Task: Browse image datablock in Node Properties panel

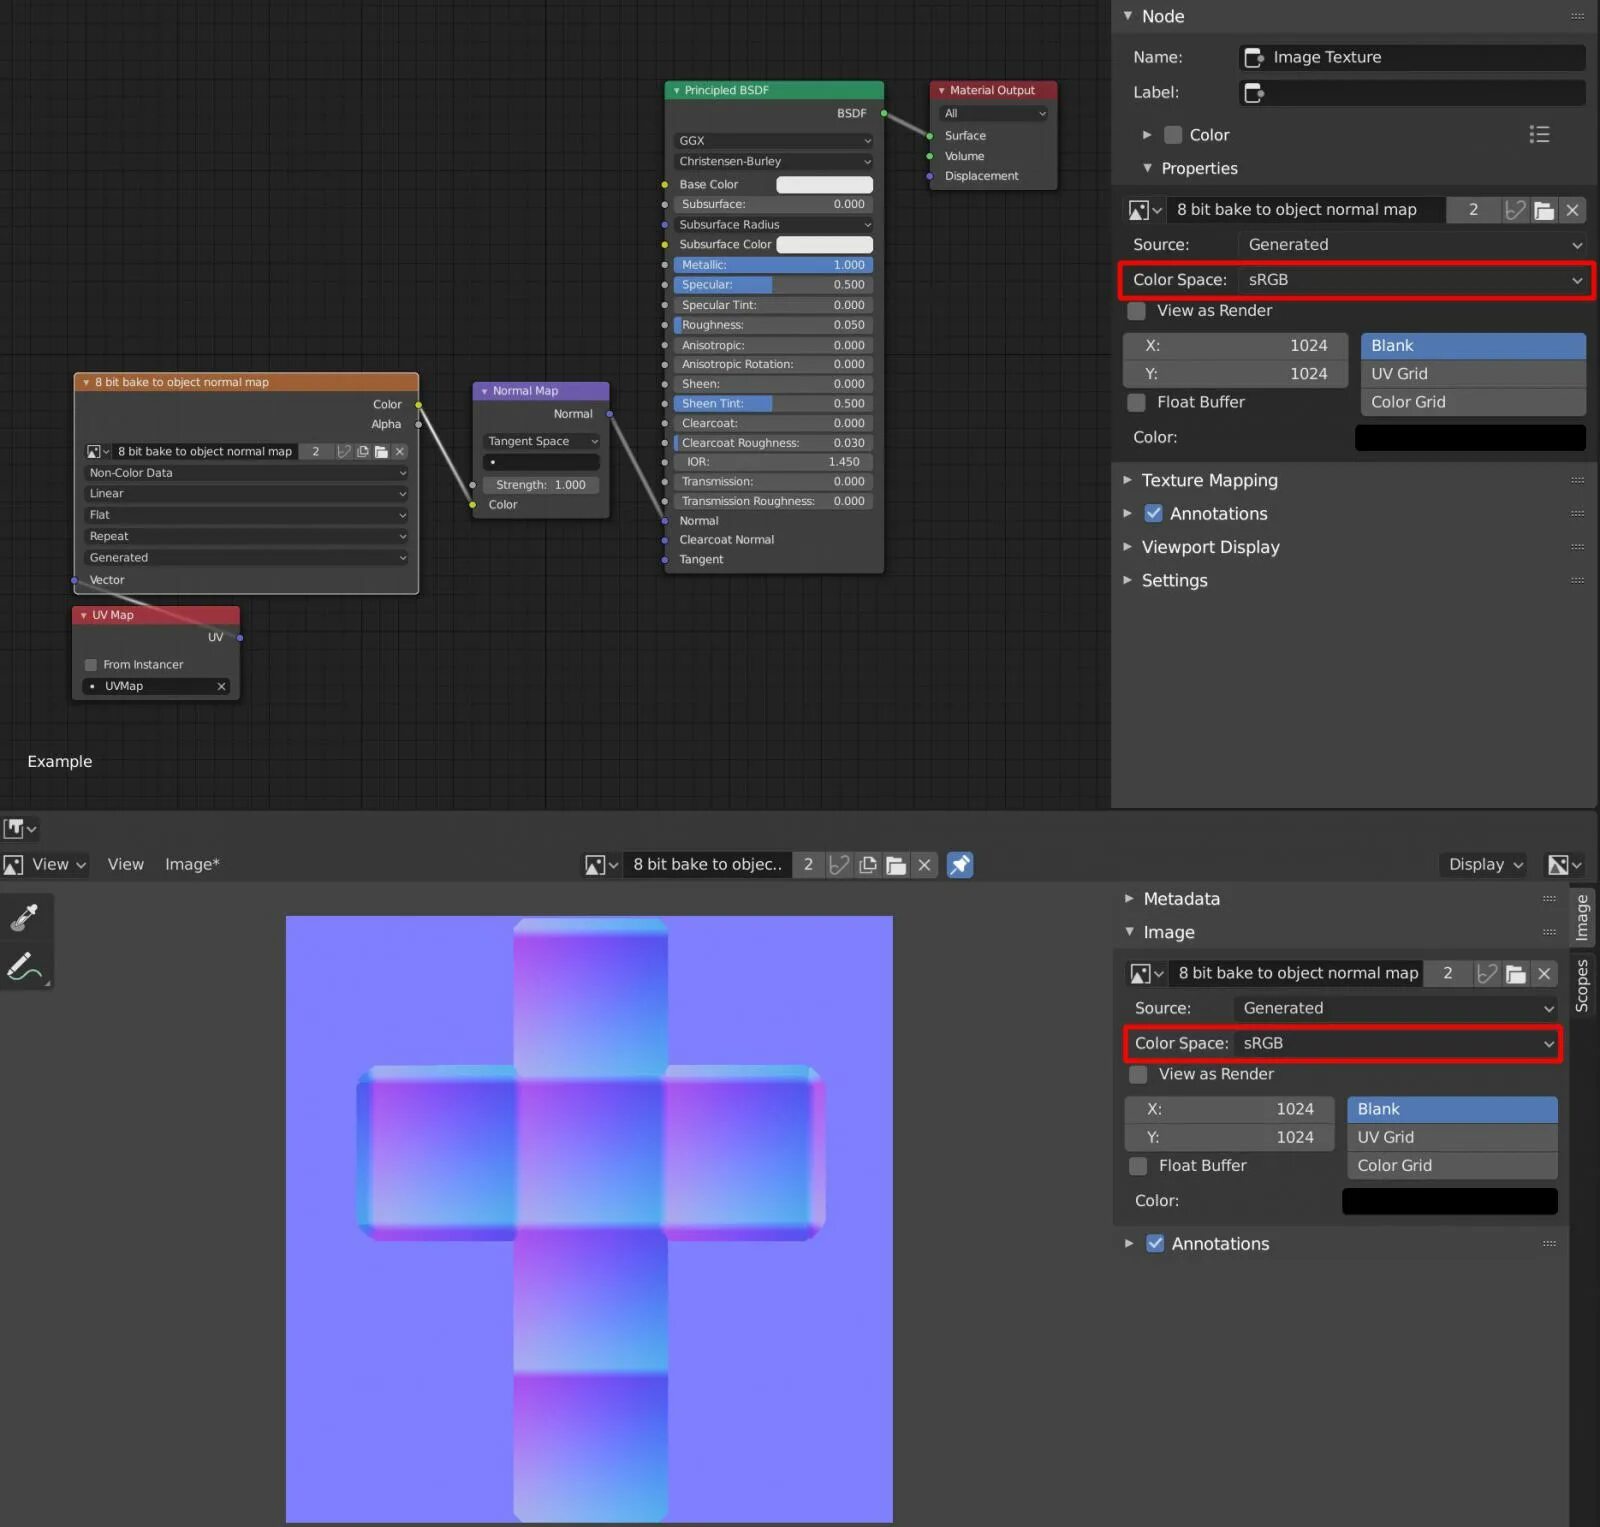Action: 1145,210
